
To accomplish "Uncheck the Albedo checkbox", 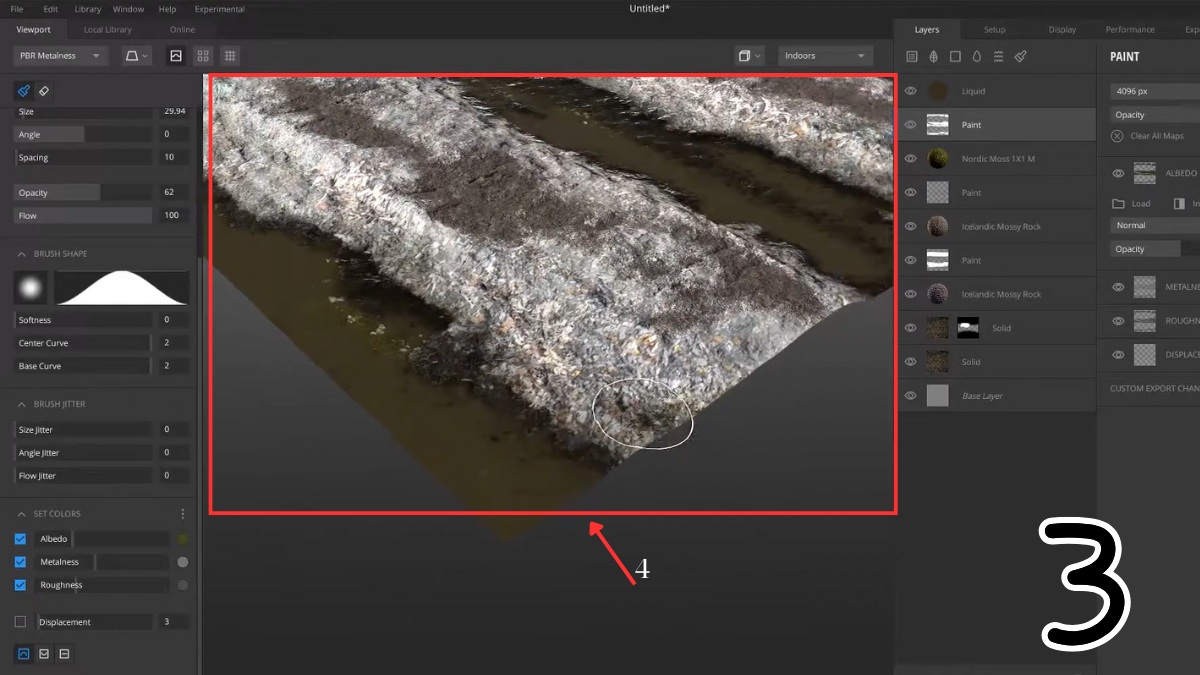I will click(x=20, y=539).
